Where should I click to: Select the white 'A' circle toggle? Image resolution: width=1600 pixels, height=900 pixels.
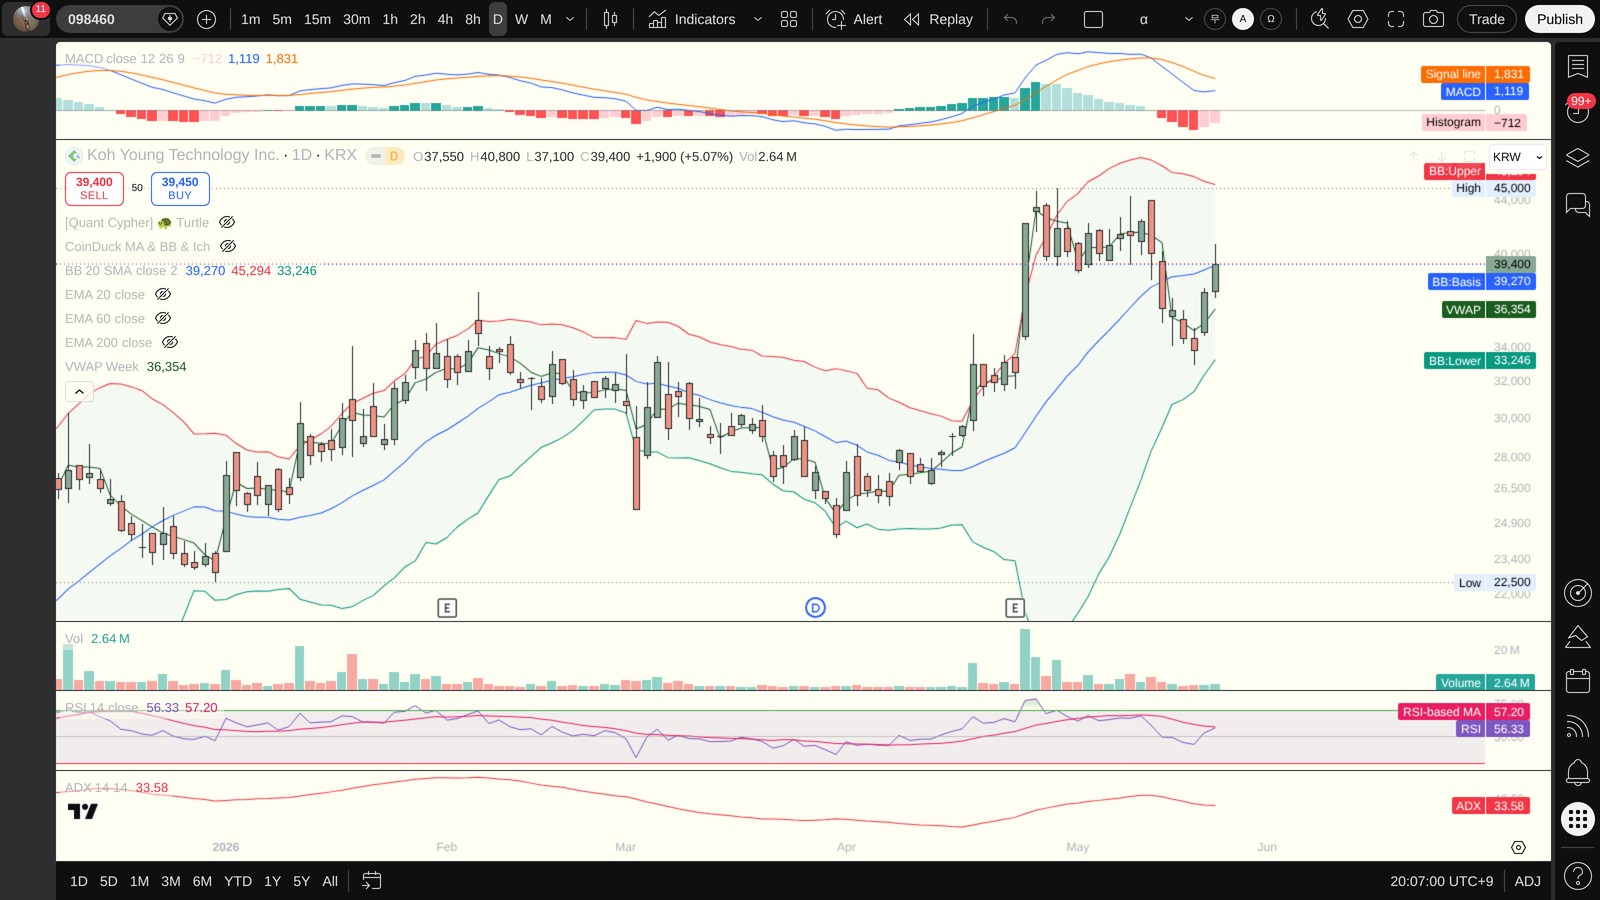click(1243, 19)
